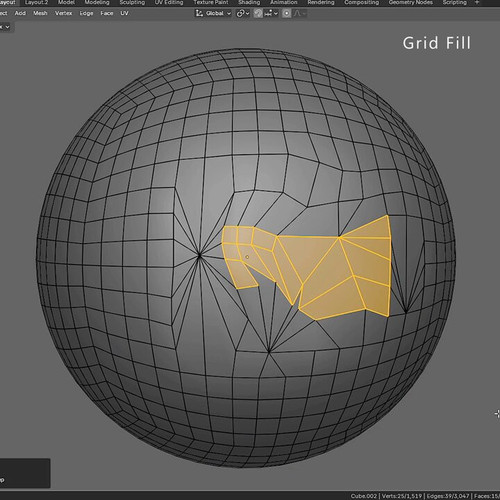
Task: Click the Cube.002 object name in status bar
Action: click(363, 496)
